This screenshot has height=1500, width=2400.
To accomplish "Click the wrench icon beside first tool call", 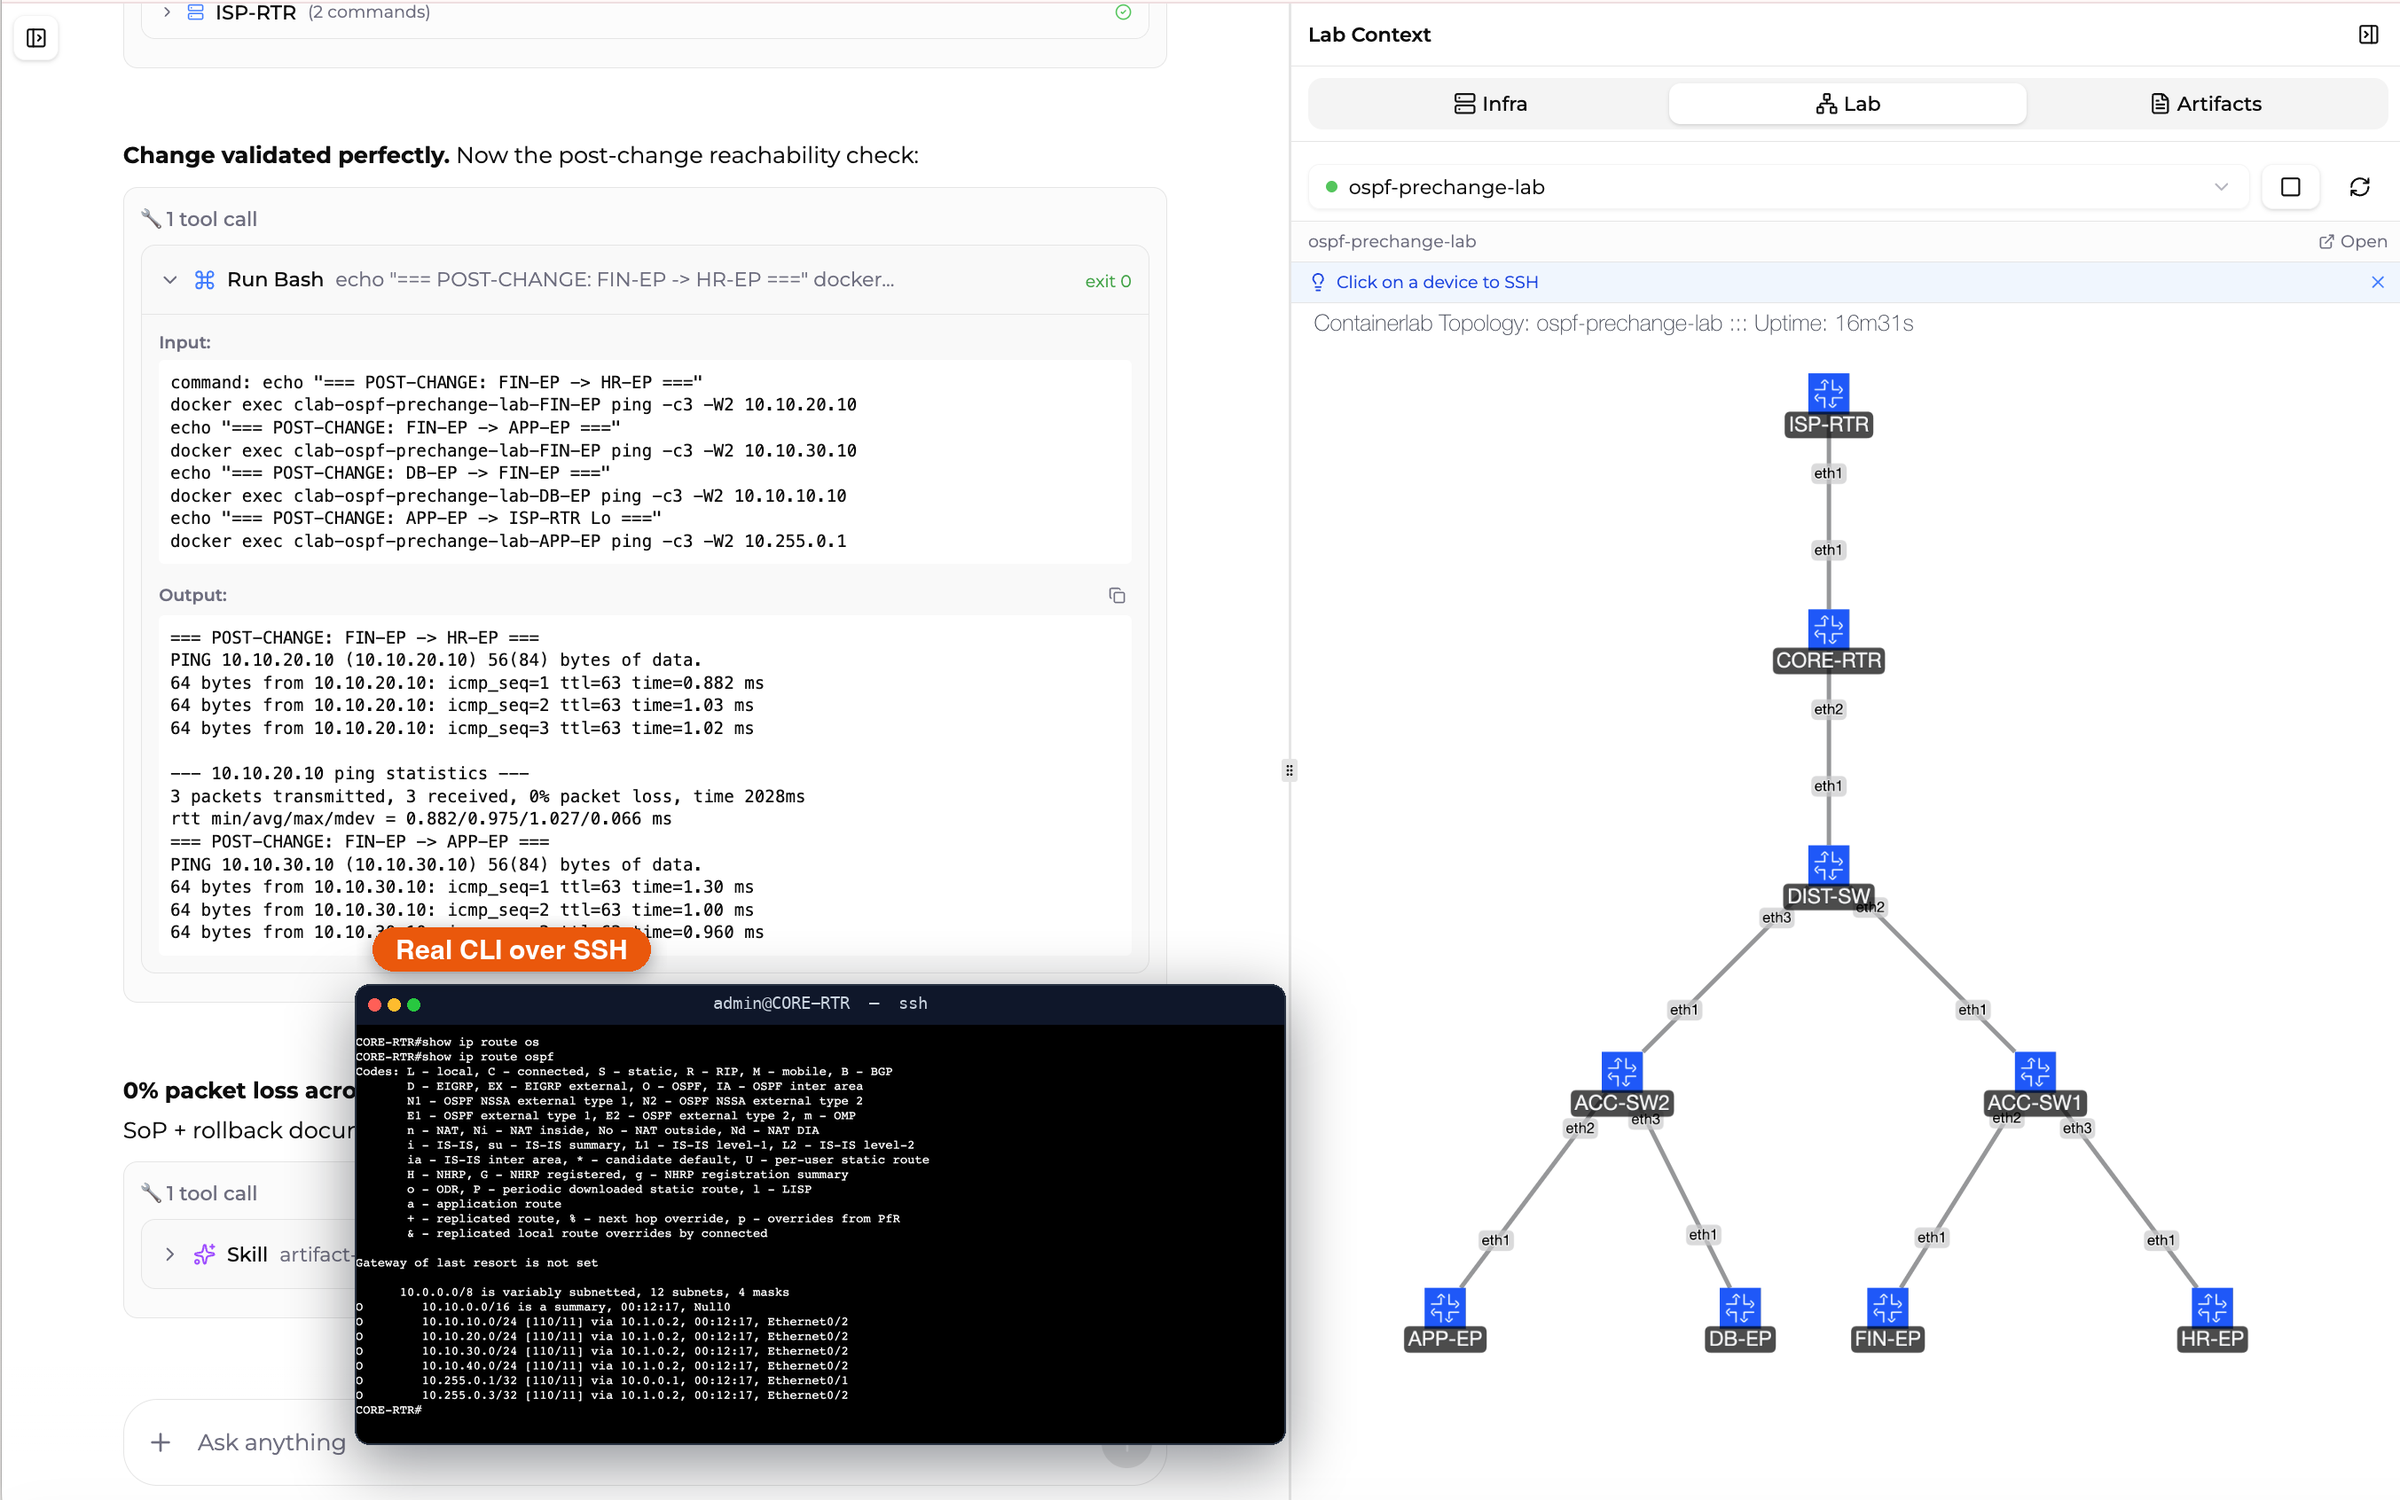I will [151, 218].
